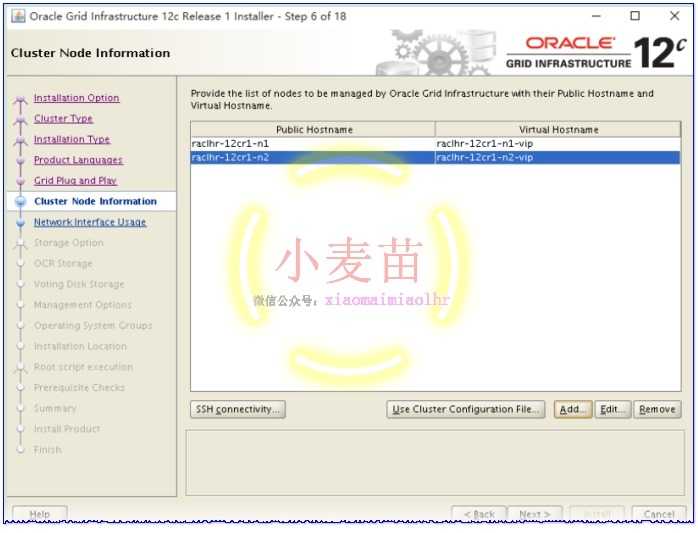The image size is (698, 533).
Task: Select the Cluster Node Information step
Action: [95, 201]
